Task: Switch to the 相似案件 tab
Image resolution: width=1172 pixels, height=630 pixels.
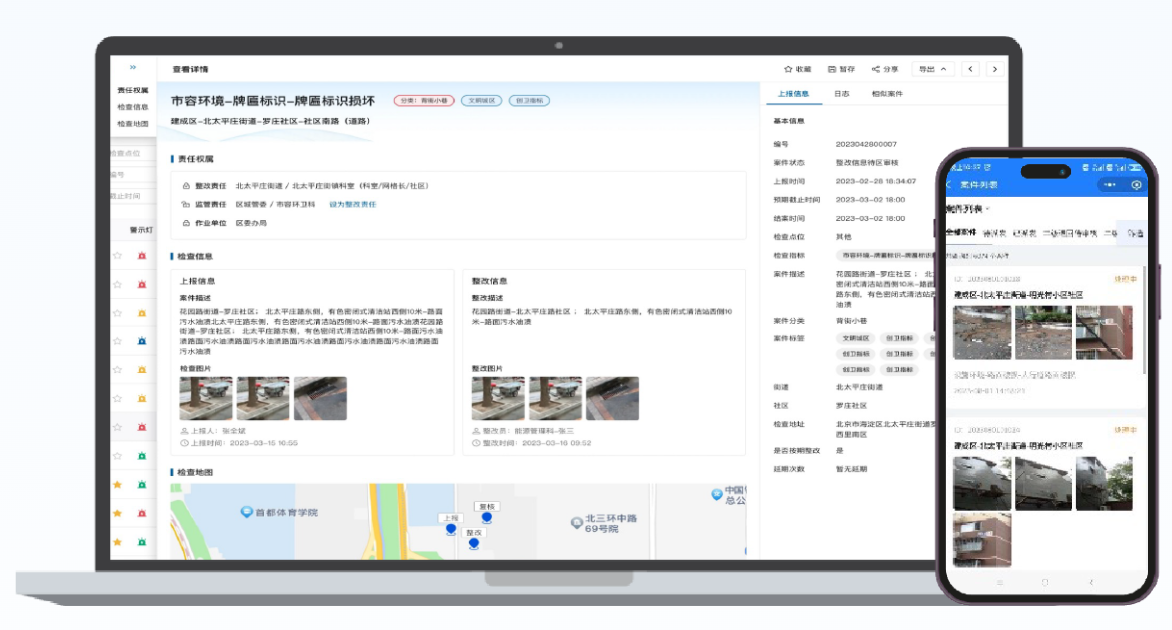Action: pyautogui.click(x=887, y=94)
